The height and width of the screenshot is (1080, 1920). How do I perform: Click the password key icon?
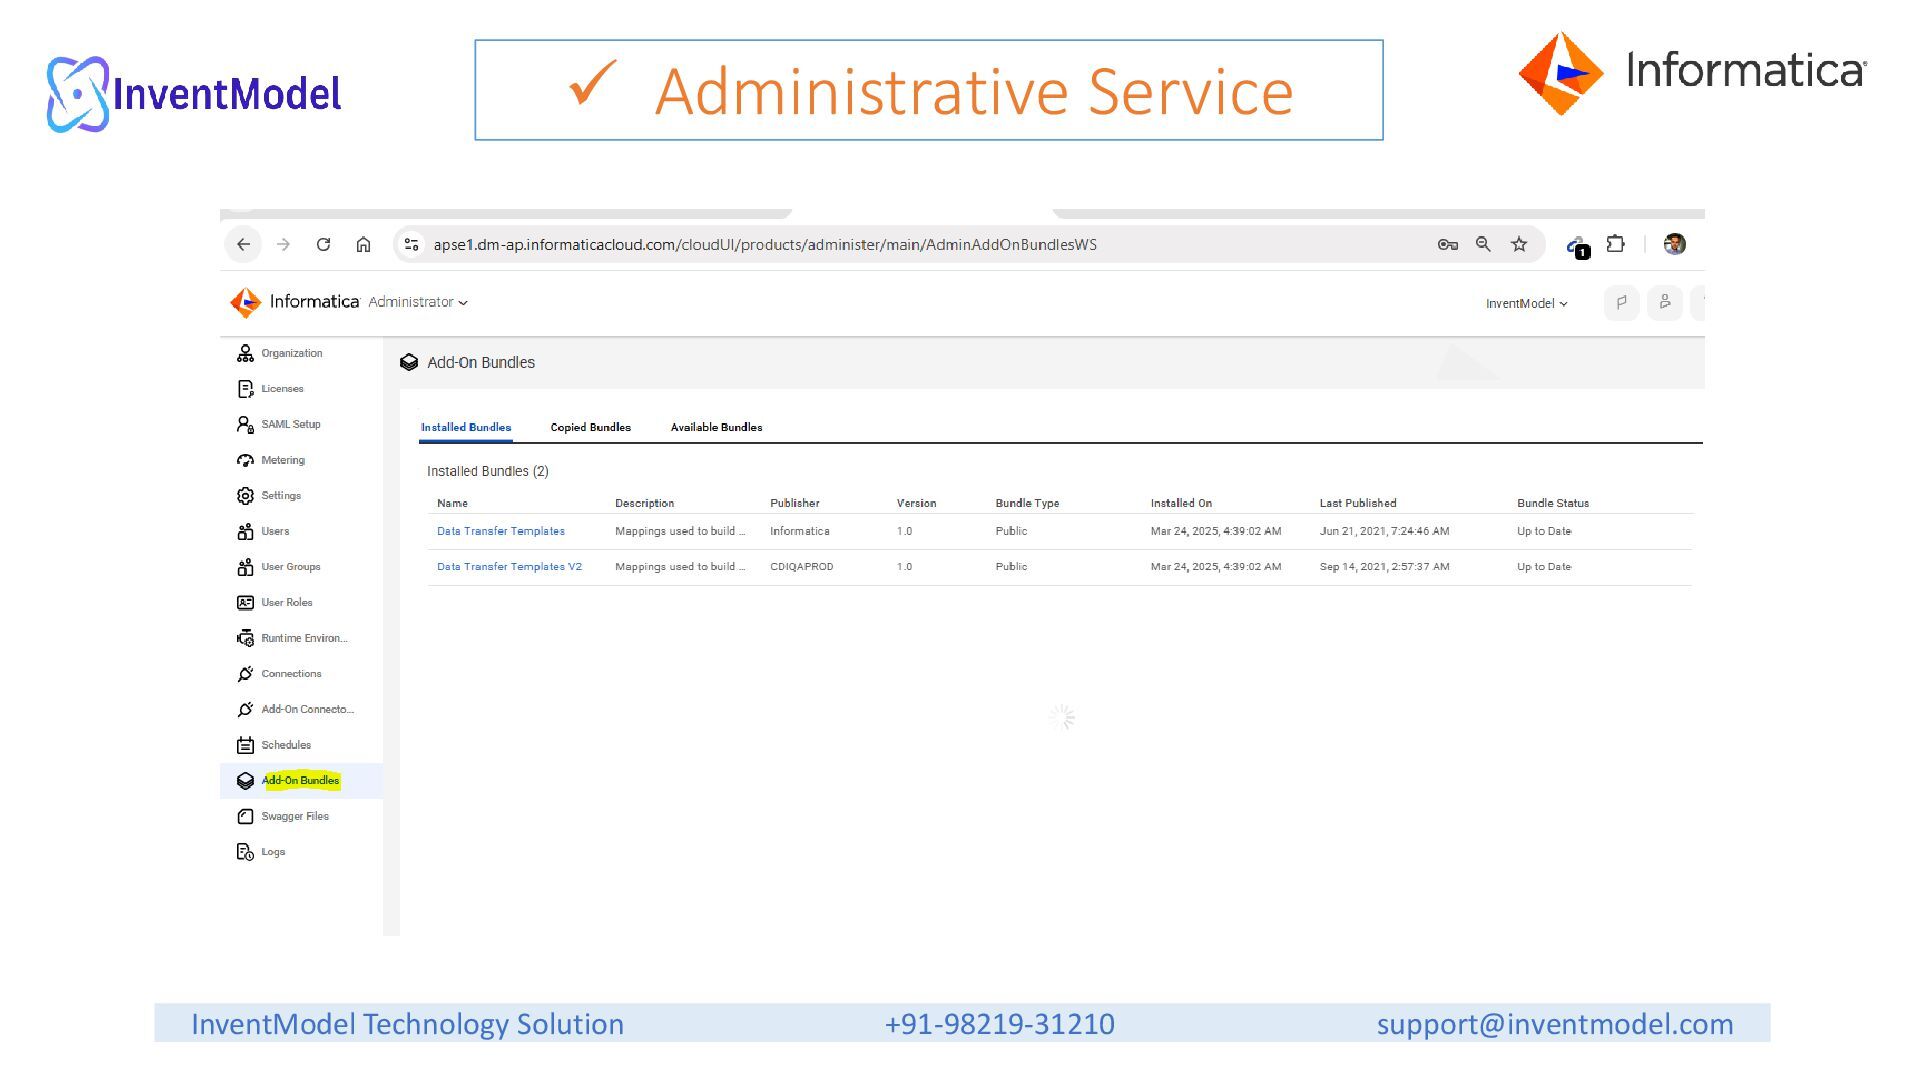[x=1447, y=245]
